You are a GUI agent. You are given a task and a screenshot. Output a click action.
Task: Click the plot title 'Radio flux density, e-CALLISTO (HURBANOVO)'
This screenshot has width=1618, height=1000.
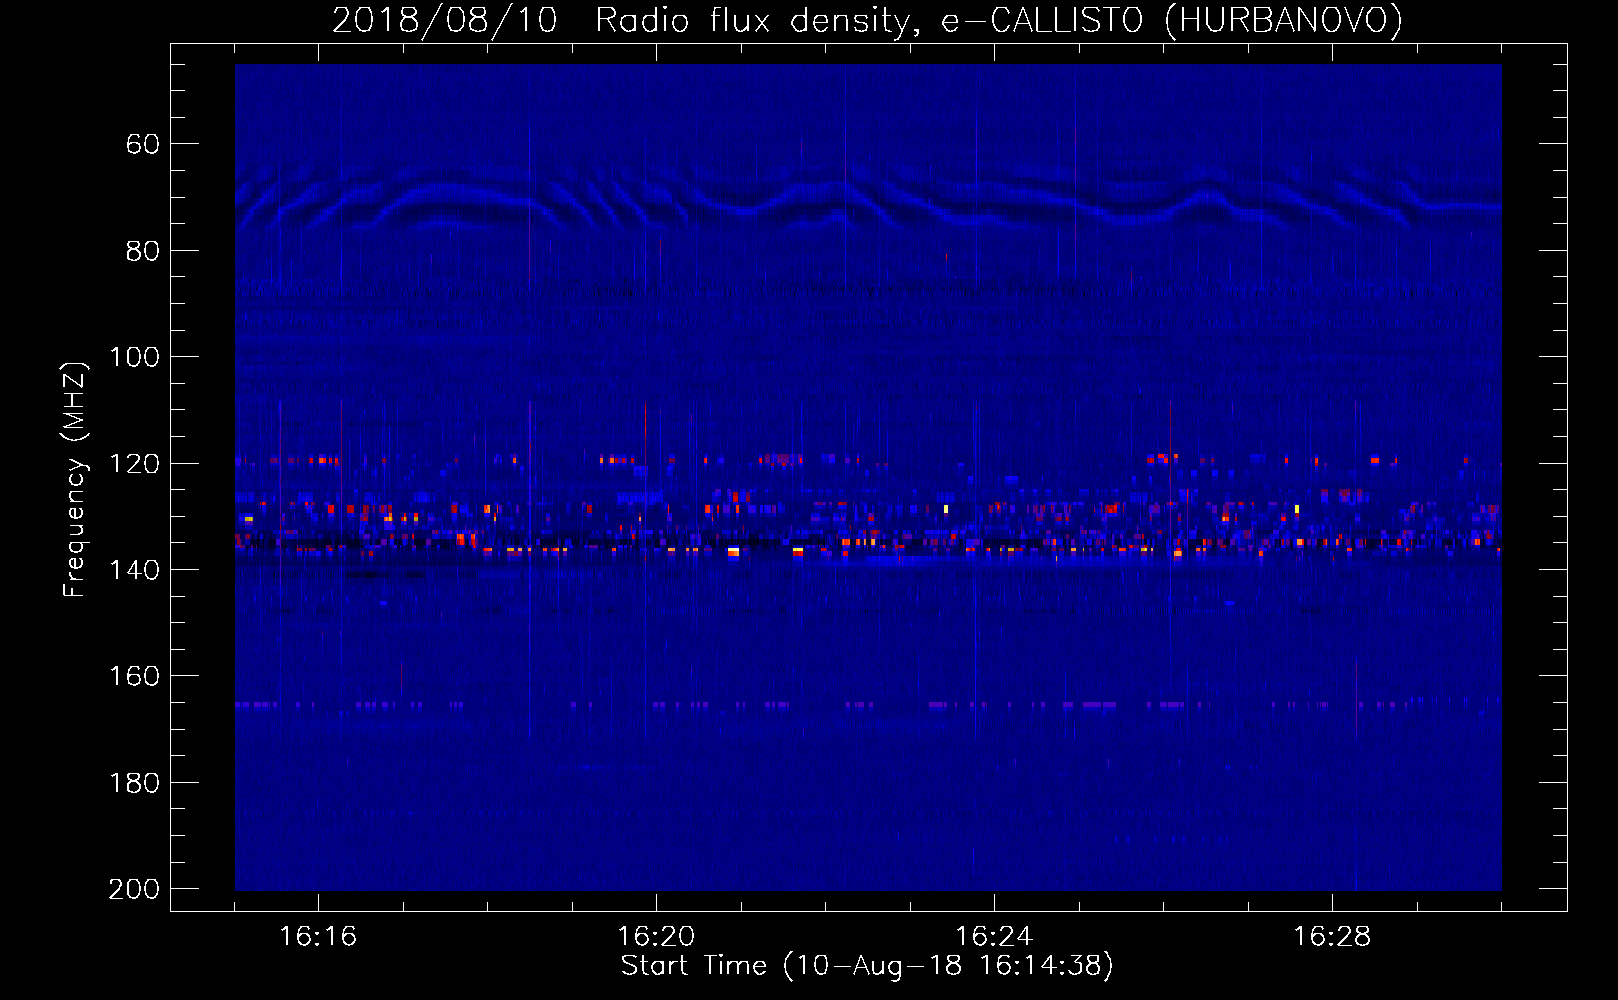tap(999, 20)
